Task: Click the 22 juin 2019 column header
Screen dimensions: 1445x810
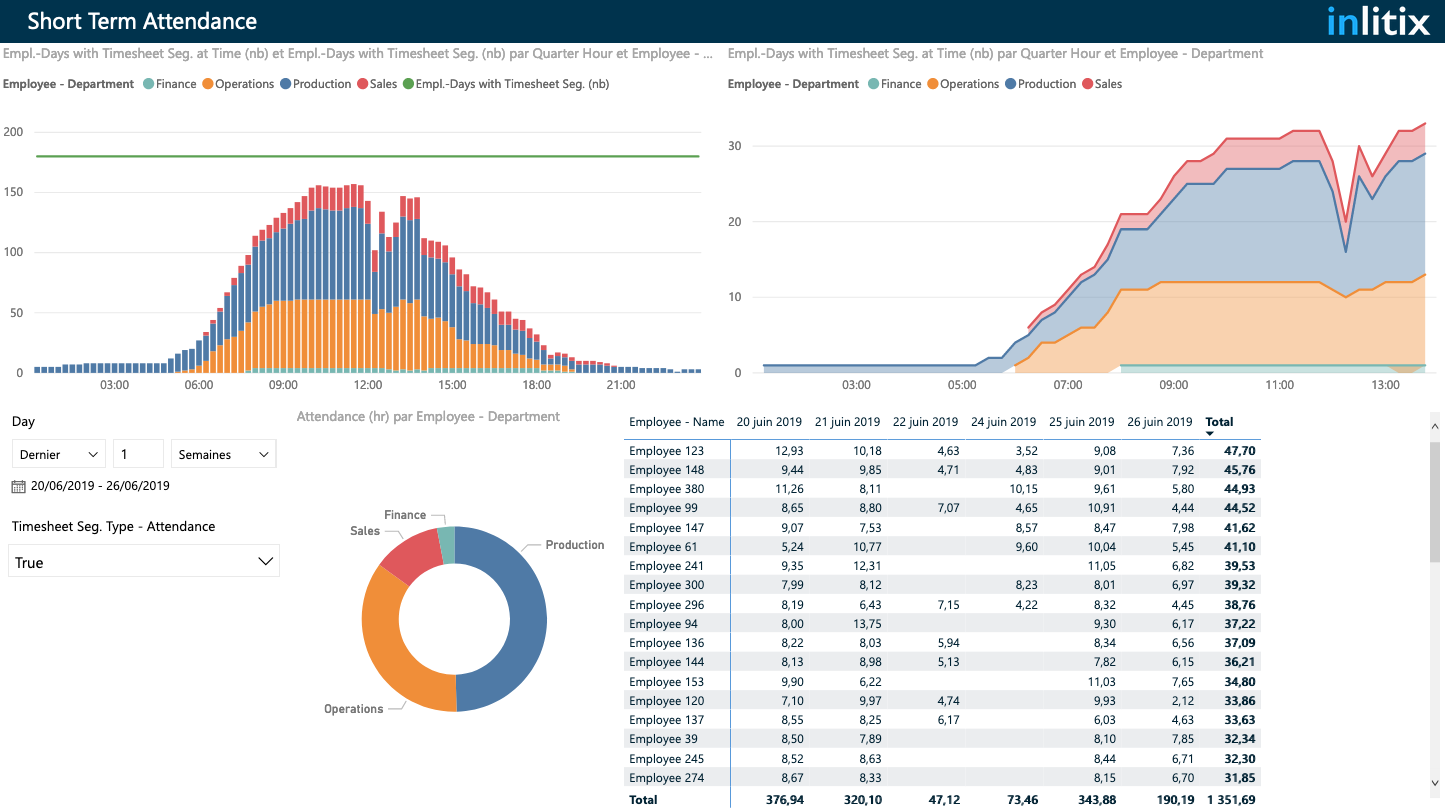Action: point(925,422)
